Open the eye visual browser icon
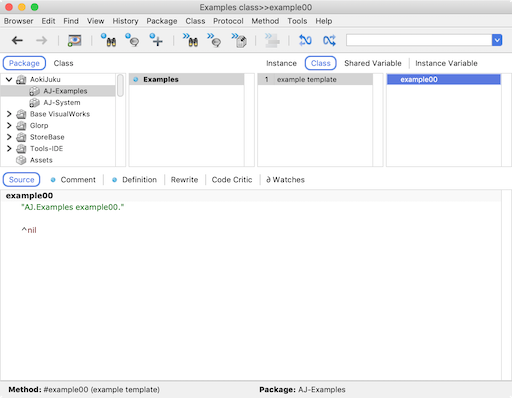Screen dimensions: 512x398 pyautogui.click(x=75, y=41)
